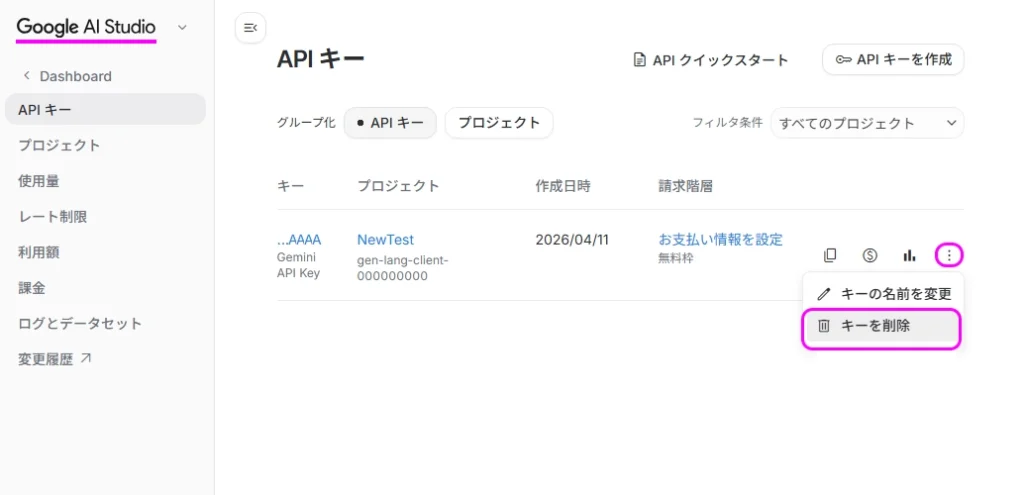1024x495 pixels.
Task: Click the billing dollar icon in key row
Action: (870, 255)
